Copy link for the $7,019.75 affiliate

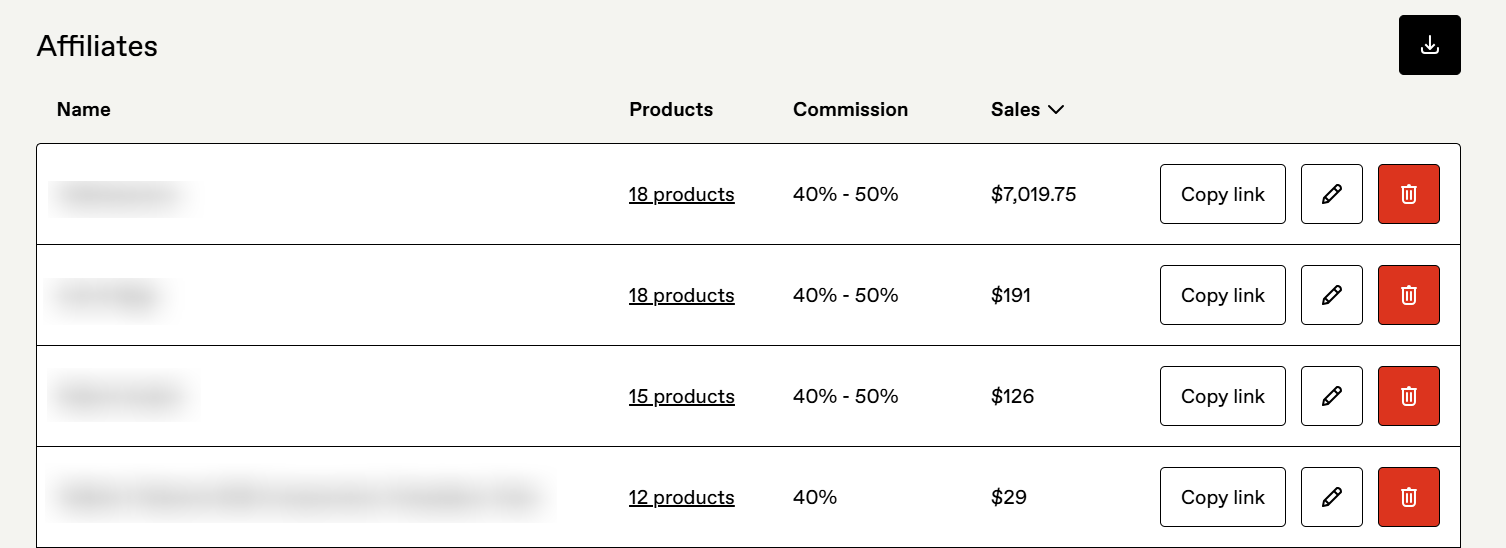[x=1222, y=194]
